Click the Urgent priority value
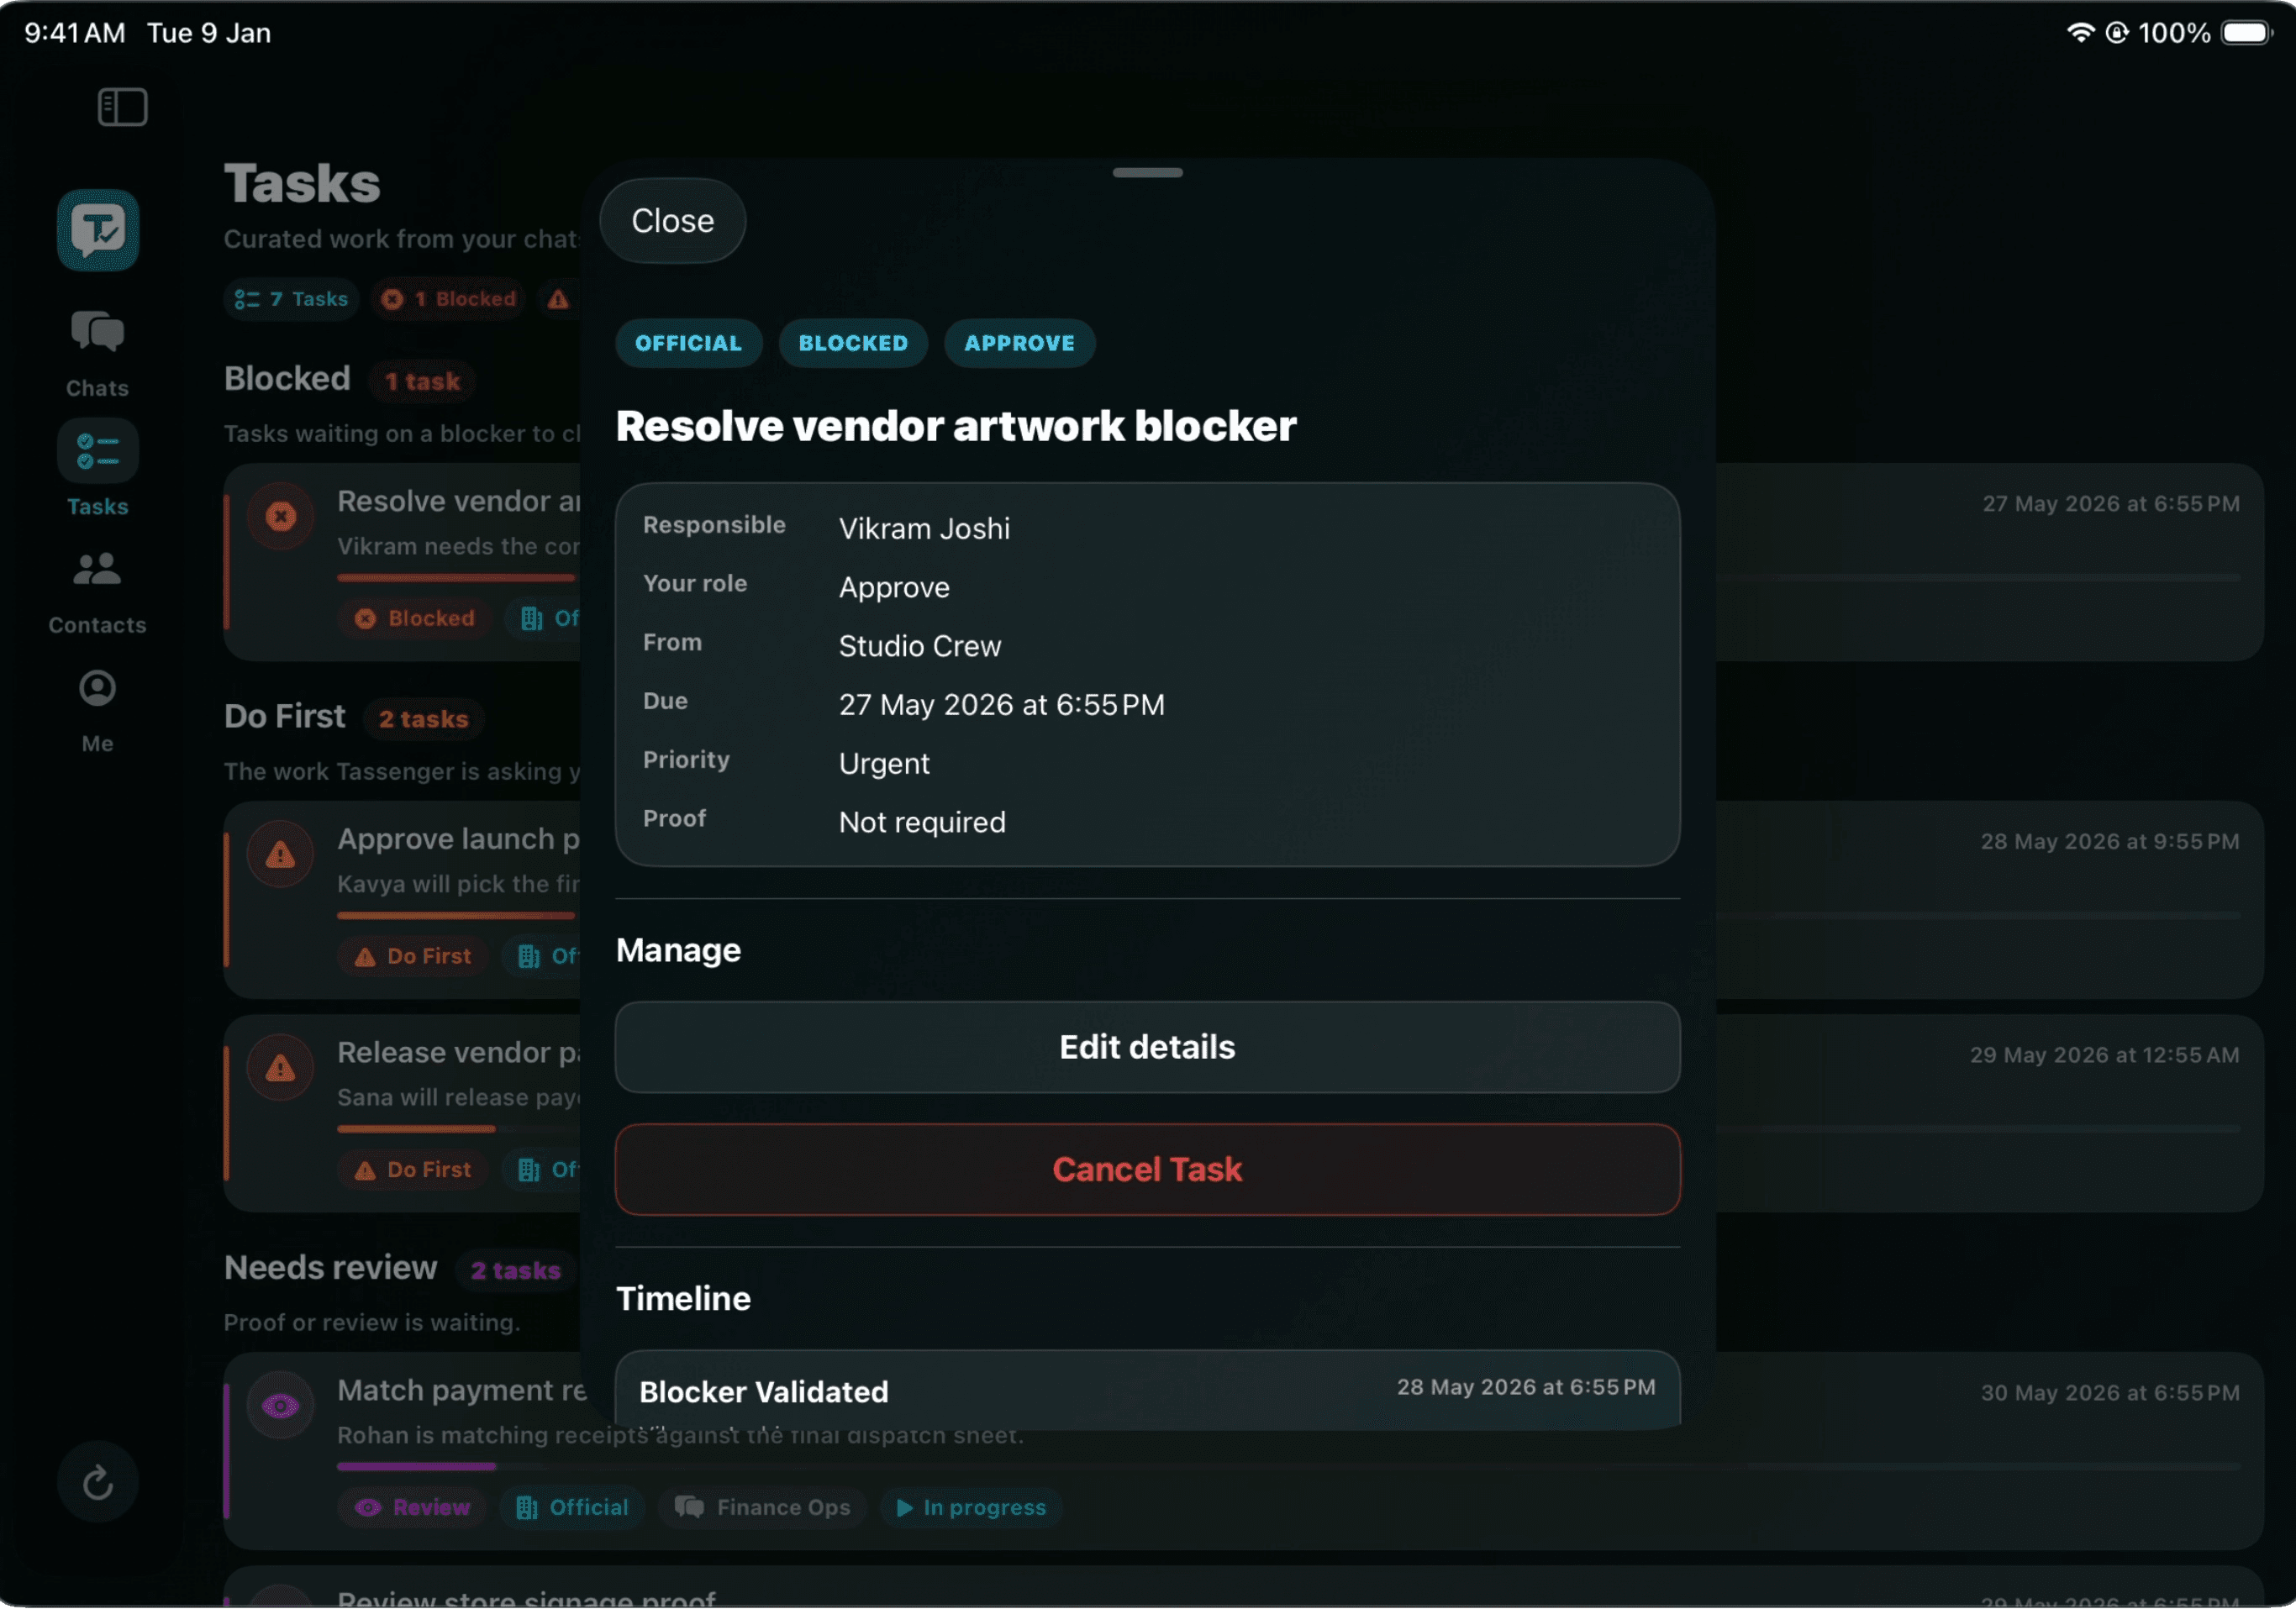Image resolution: width=2296 pixels, height=1609 pixels. point(884,764)
